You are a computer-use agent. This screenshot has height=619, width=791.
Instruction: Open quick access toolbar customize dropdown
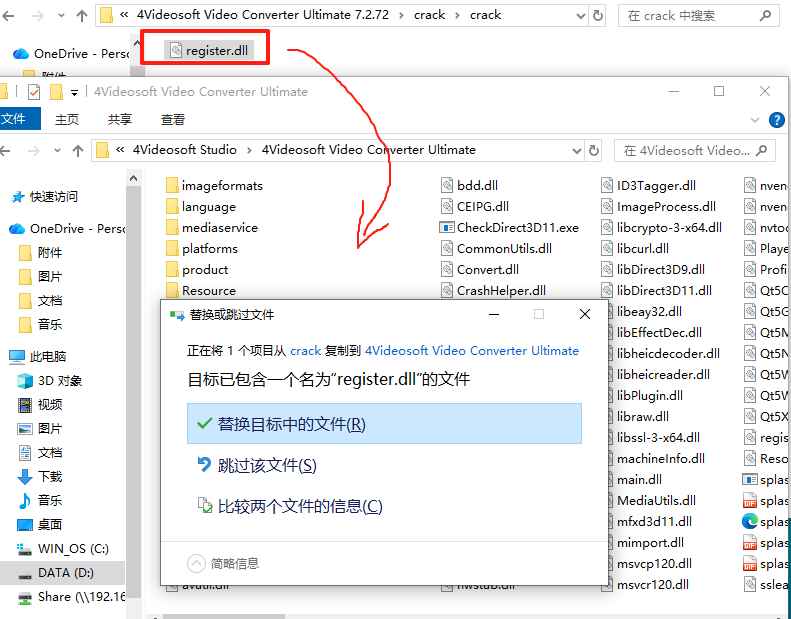click(x=74, y=92)
